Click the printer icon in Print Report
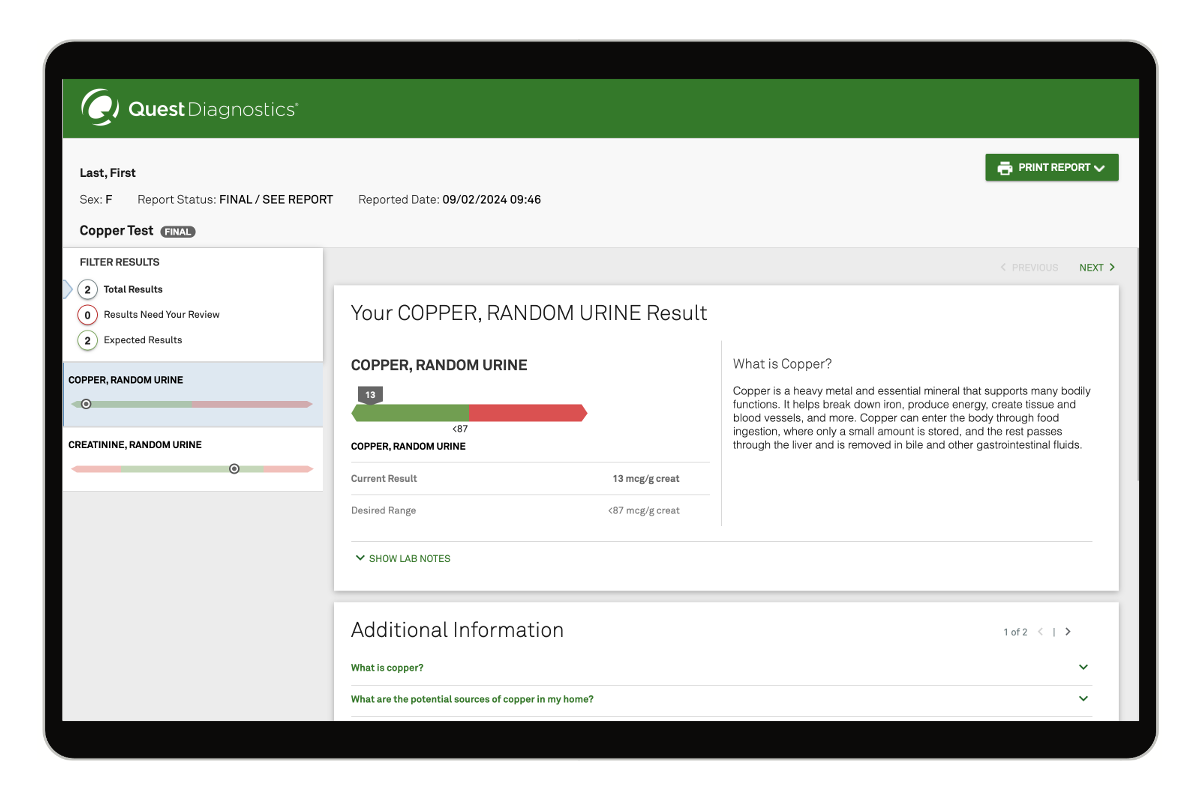1200x800 pixels. click(x=1004, y=168)
